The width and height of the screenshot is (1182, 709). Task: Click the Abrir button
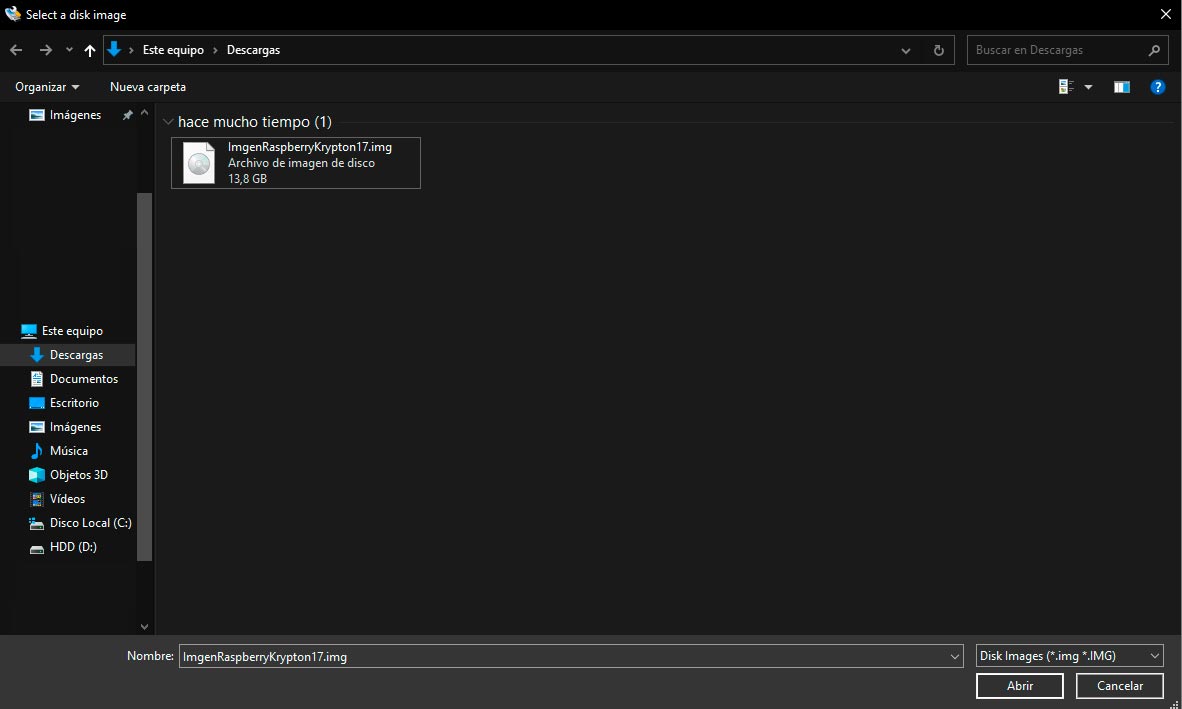coord(1019,686)
